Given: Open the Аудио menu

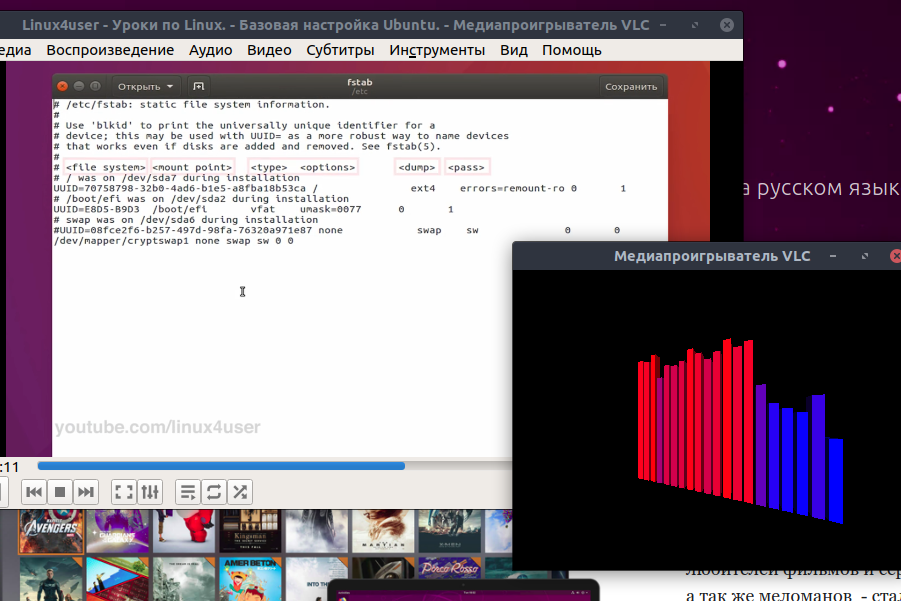Looking at the screenshot, I should click(210, 50).
